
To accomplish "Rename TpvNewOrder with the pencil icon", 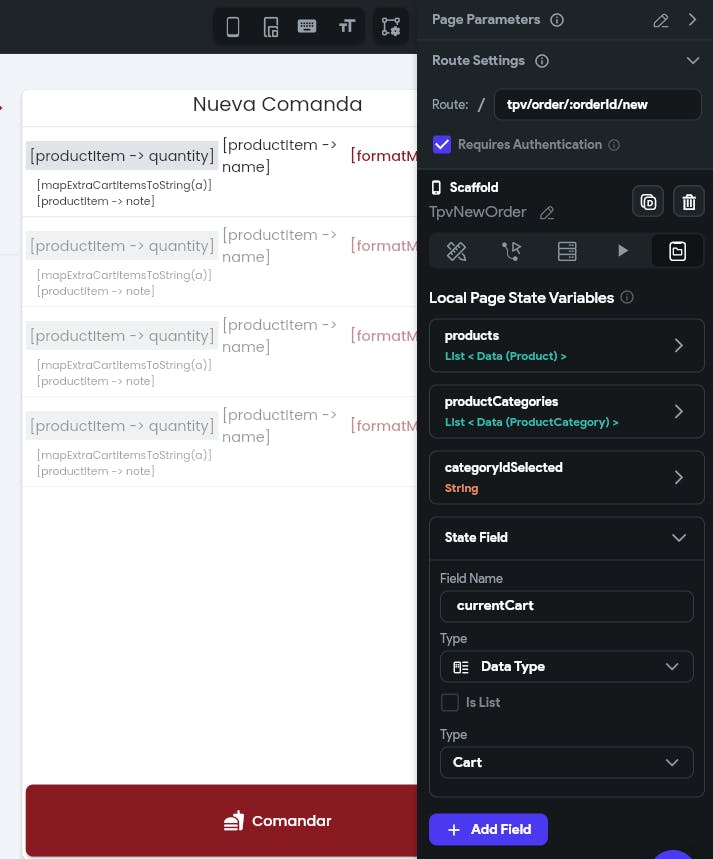I will pos(547,213).
